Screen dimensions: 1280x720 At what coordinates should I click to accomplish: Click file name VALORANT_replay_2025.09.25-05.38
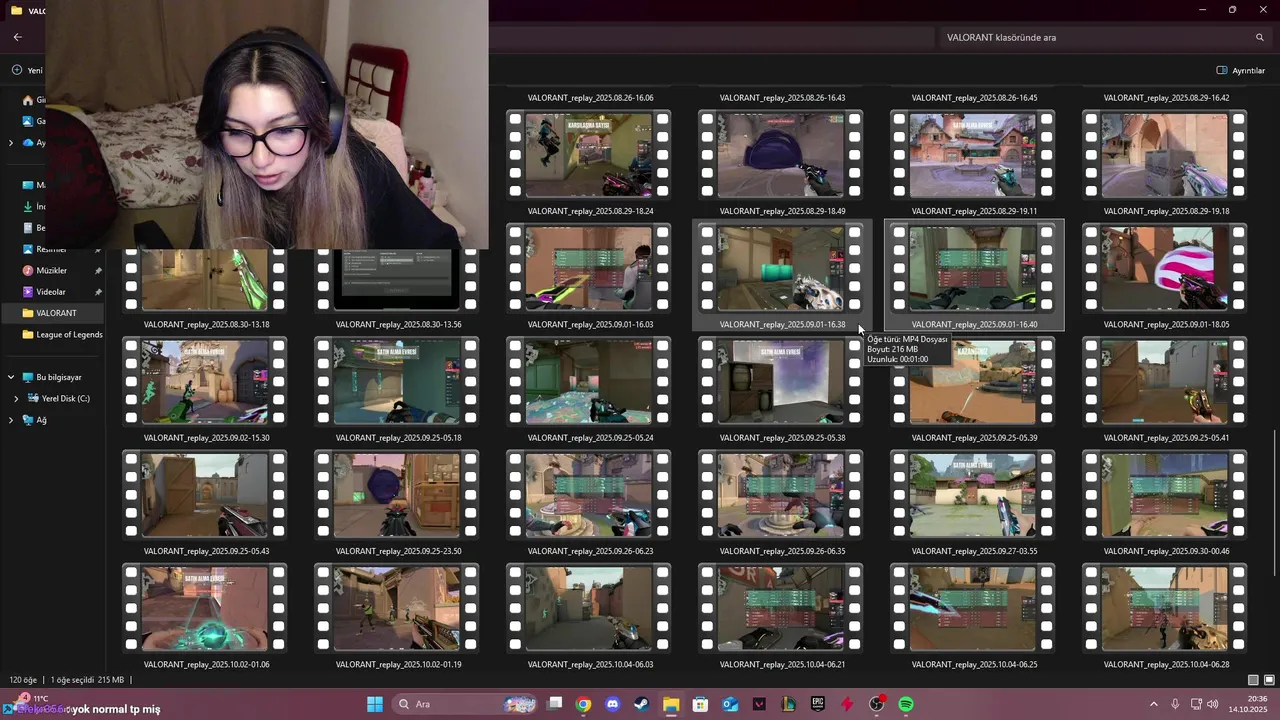(x=782, y=438)
